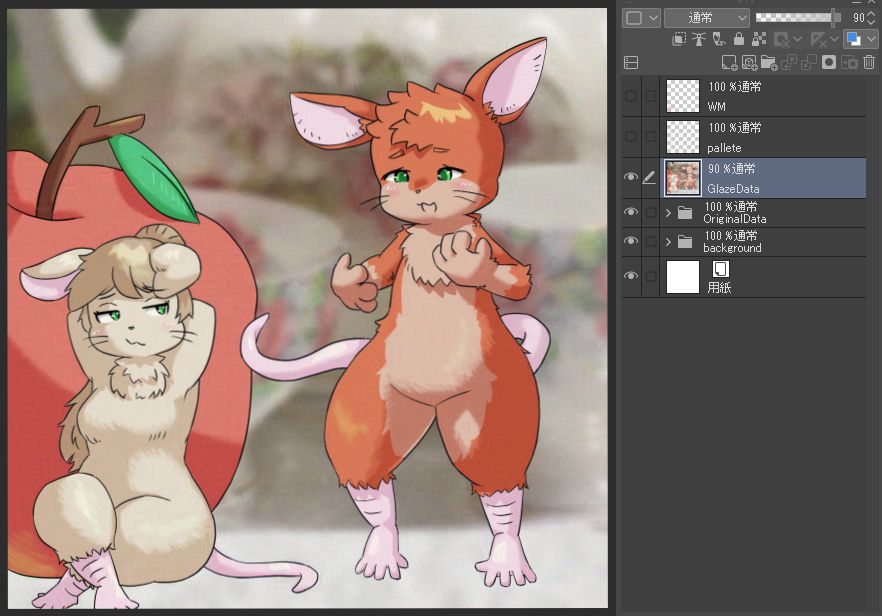Click the Clip to Layer Below icon

[679, 40]
